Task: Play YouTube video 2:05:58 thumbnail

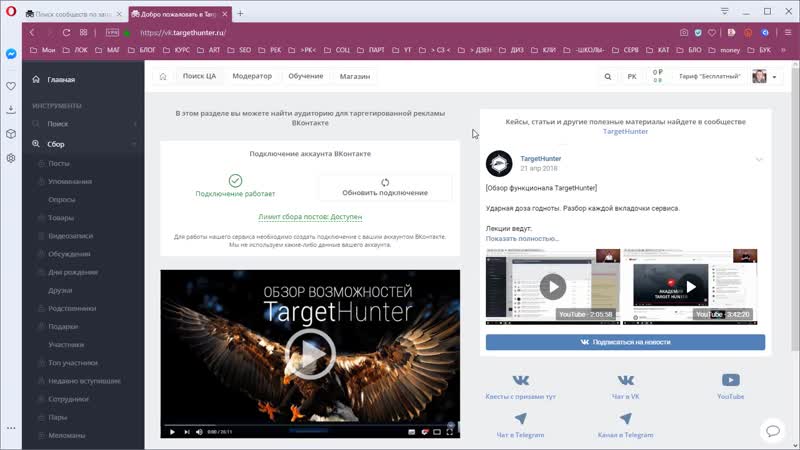Action: [553, 287]
